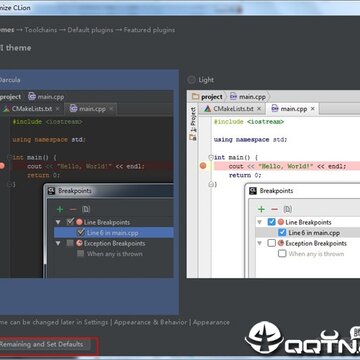
Task: Switch to CMakeLists.txt tab in Darcula preview
Action: (31, 109)
